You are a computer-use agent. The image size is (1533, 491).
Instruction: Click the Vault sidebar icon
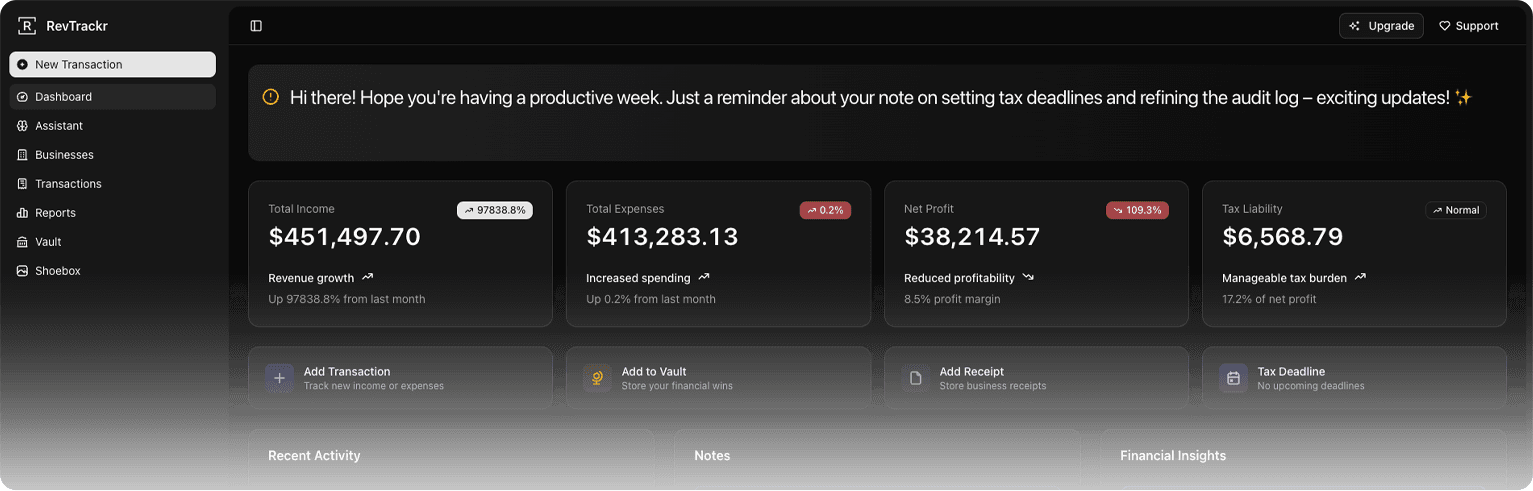[22, 242]
